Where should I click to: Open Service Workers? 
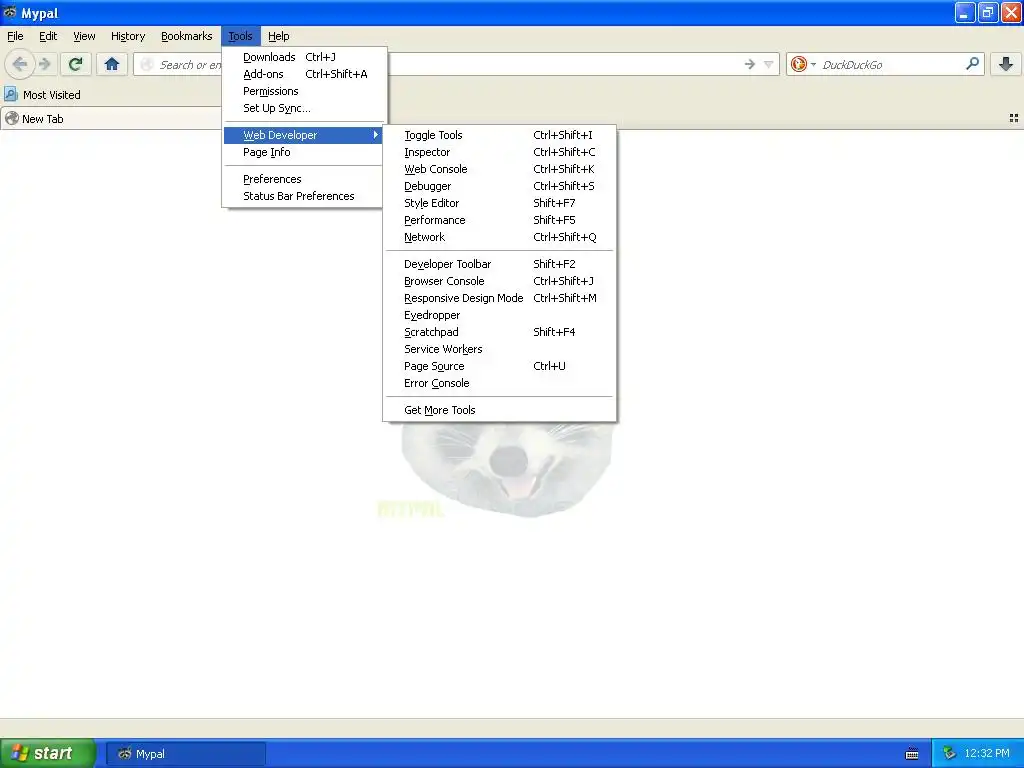[x=500, y=349]
